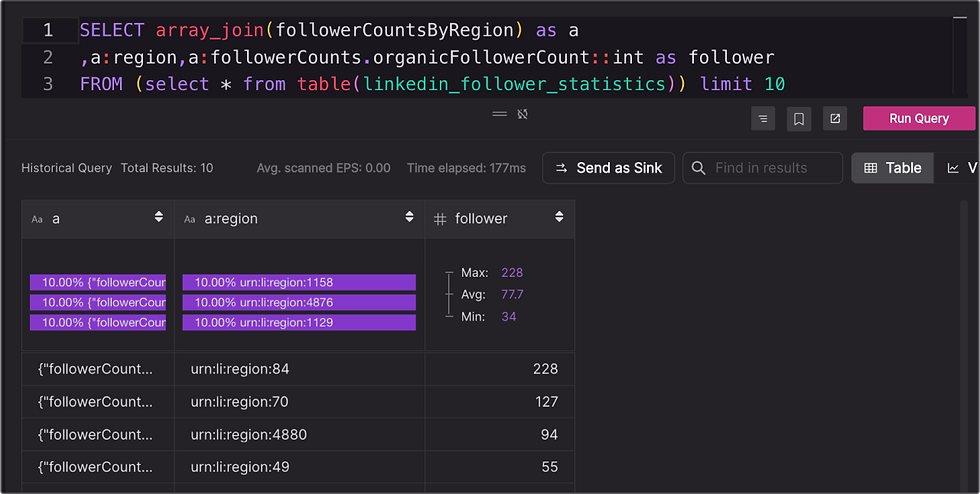Viewport: 980px width, 494px height.
Task: Click the search magnifier icon
Action: click(x=699, y=168)
